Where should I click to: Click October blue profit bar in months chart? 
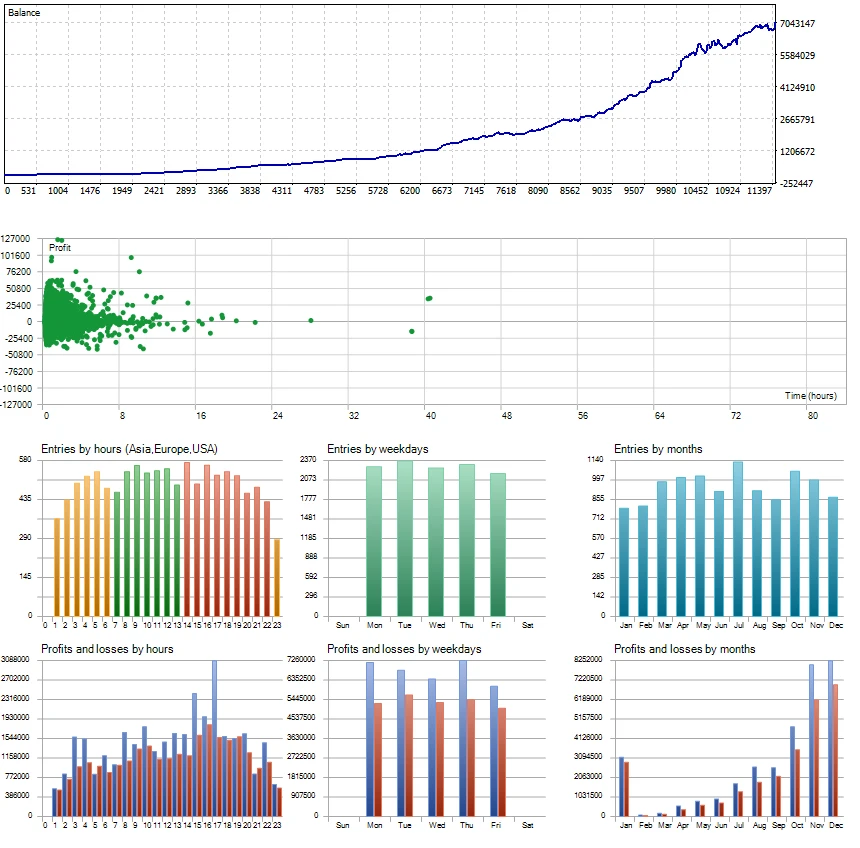(x=791, y=772)
